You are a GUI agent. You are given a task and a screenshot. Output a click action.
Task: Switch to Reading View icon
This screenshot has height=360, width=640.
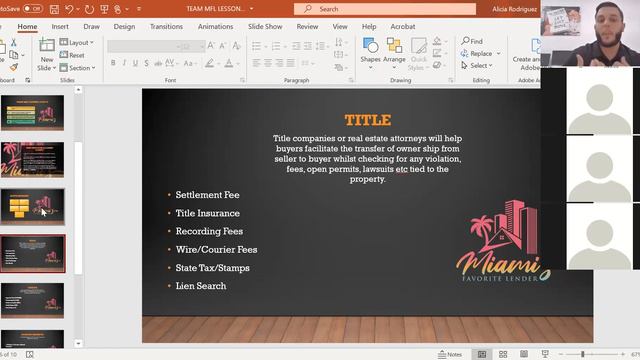[x=524, y=354]
